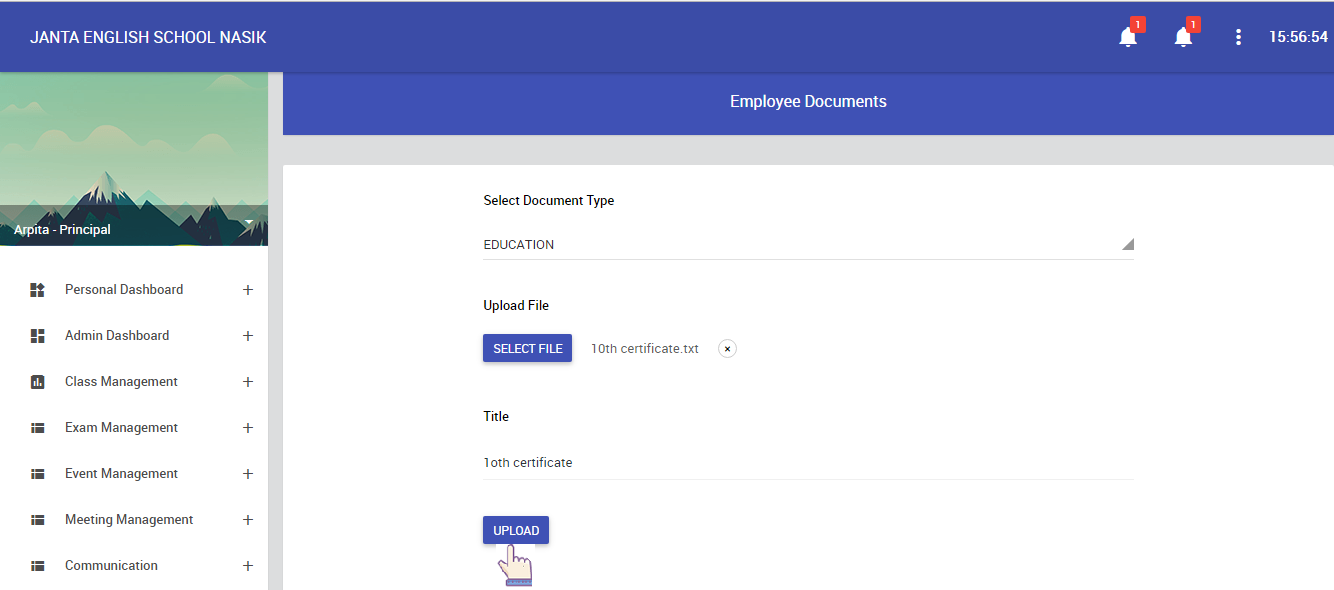The image size is (1334, 590).
Task: Expand the Arpita - Principal profile arrow
Action: [x=248, y=222]
